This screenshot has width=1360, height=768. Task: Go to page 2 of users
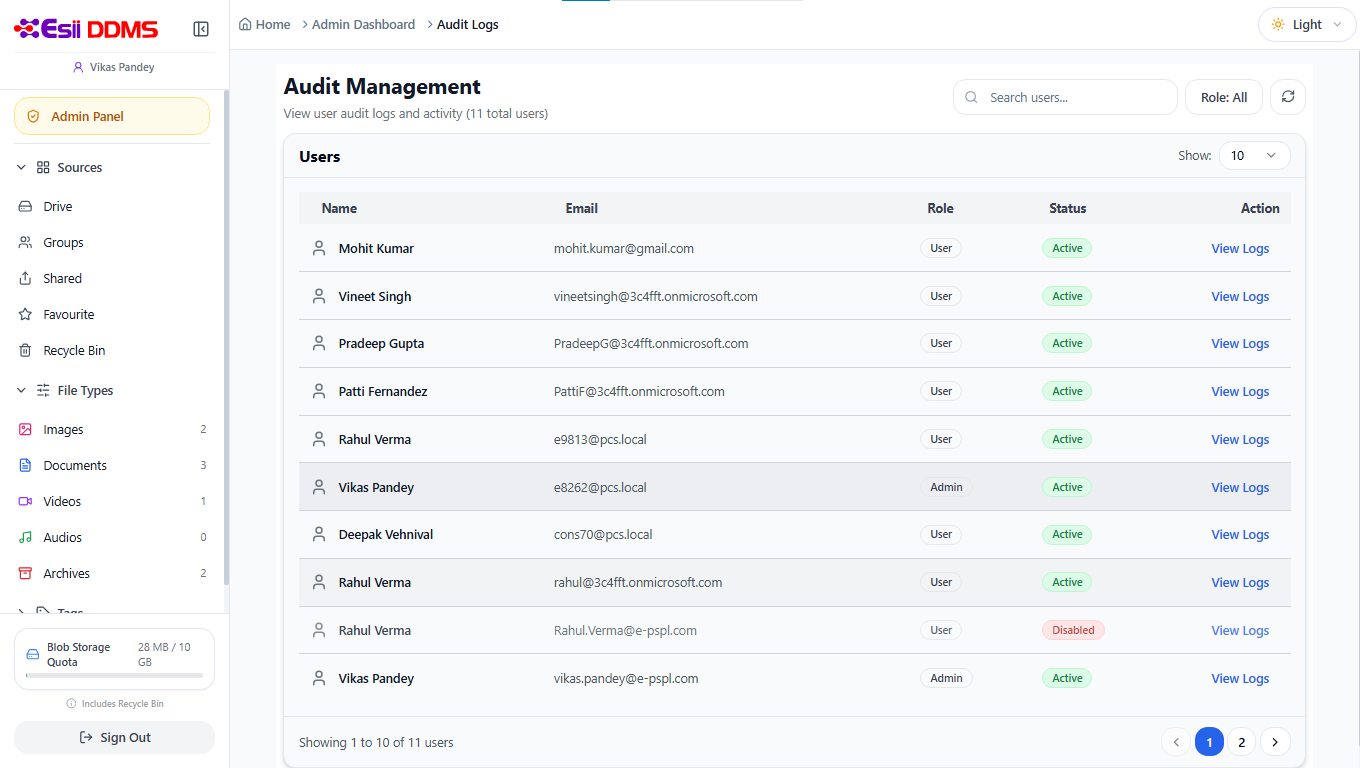(1242, 742)
